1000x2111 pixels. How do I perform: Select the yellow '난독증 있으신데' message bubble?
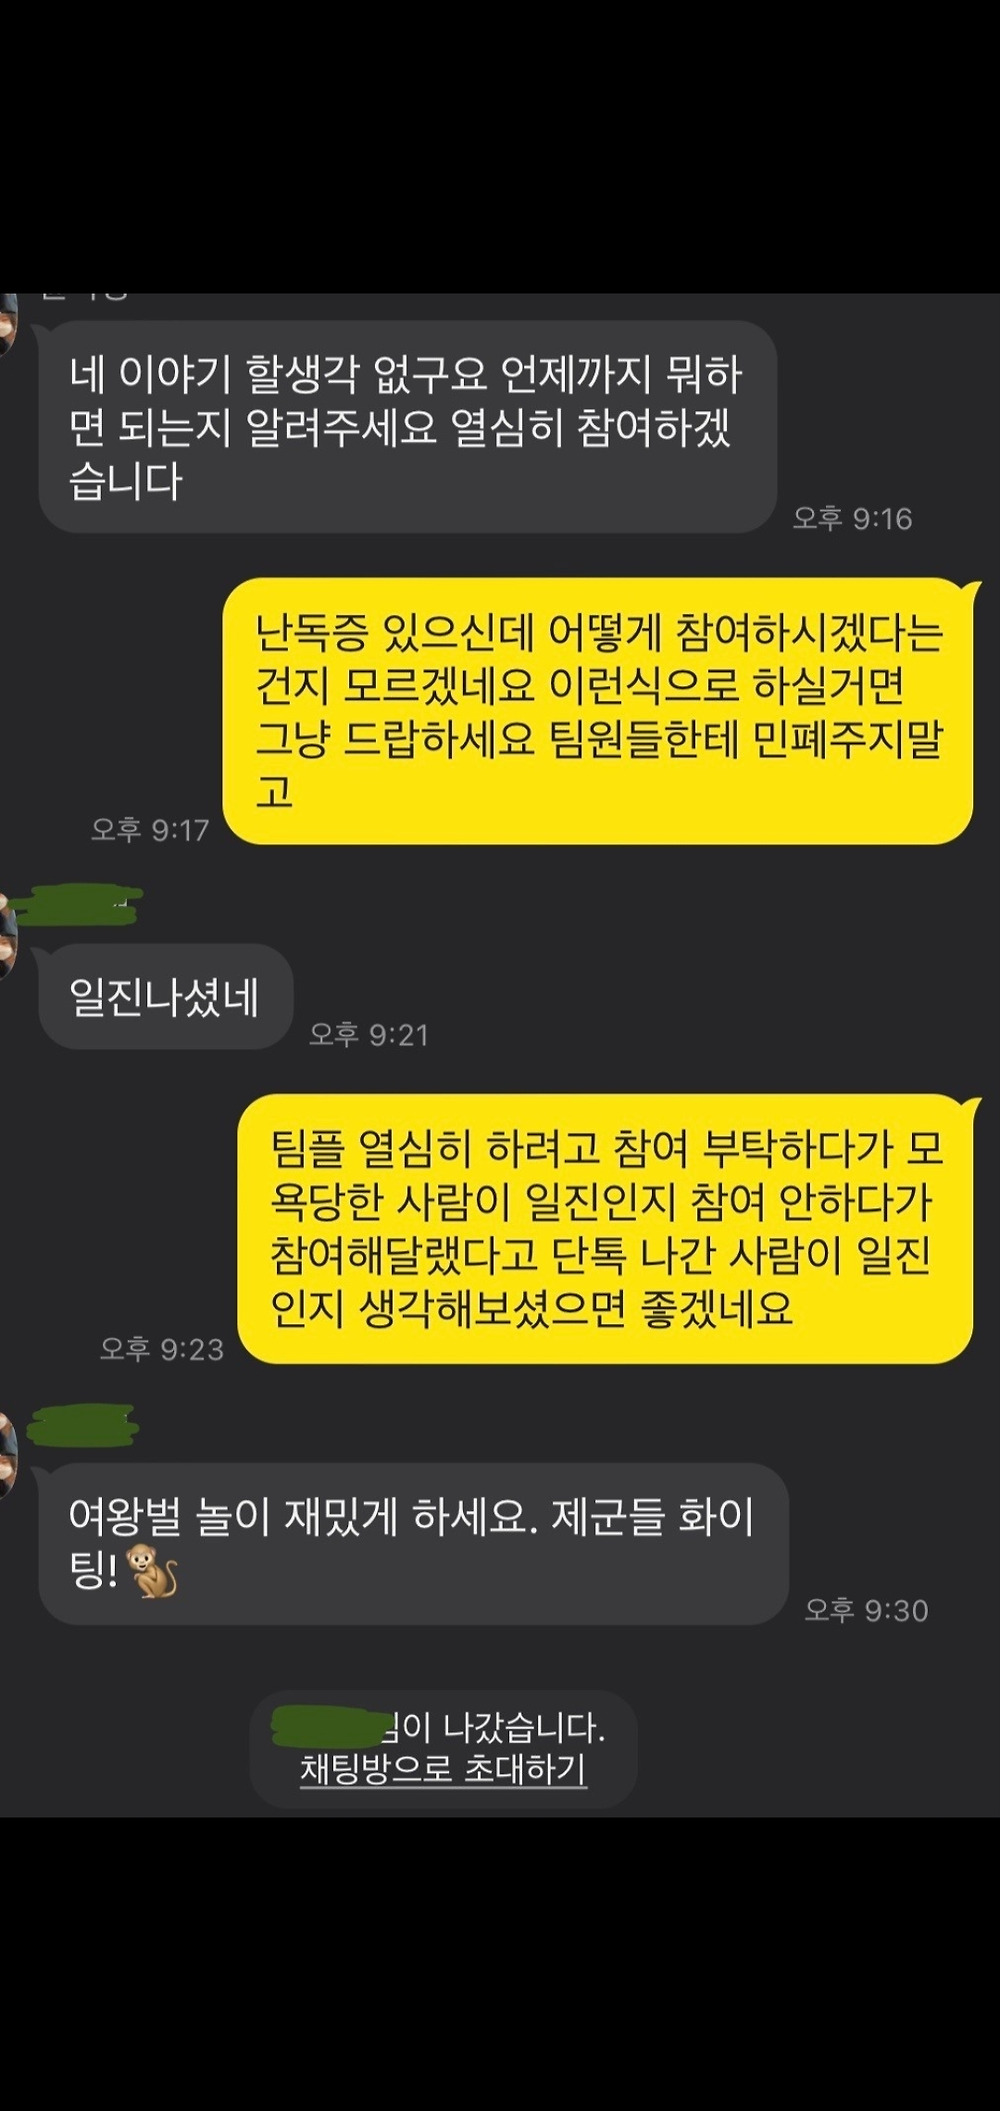(x=598, y=711)
